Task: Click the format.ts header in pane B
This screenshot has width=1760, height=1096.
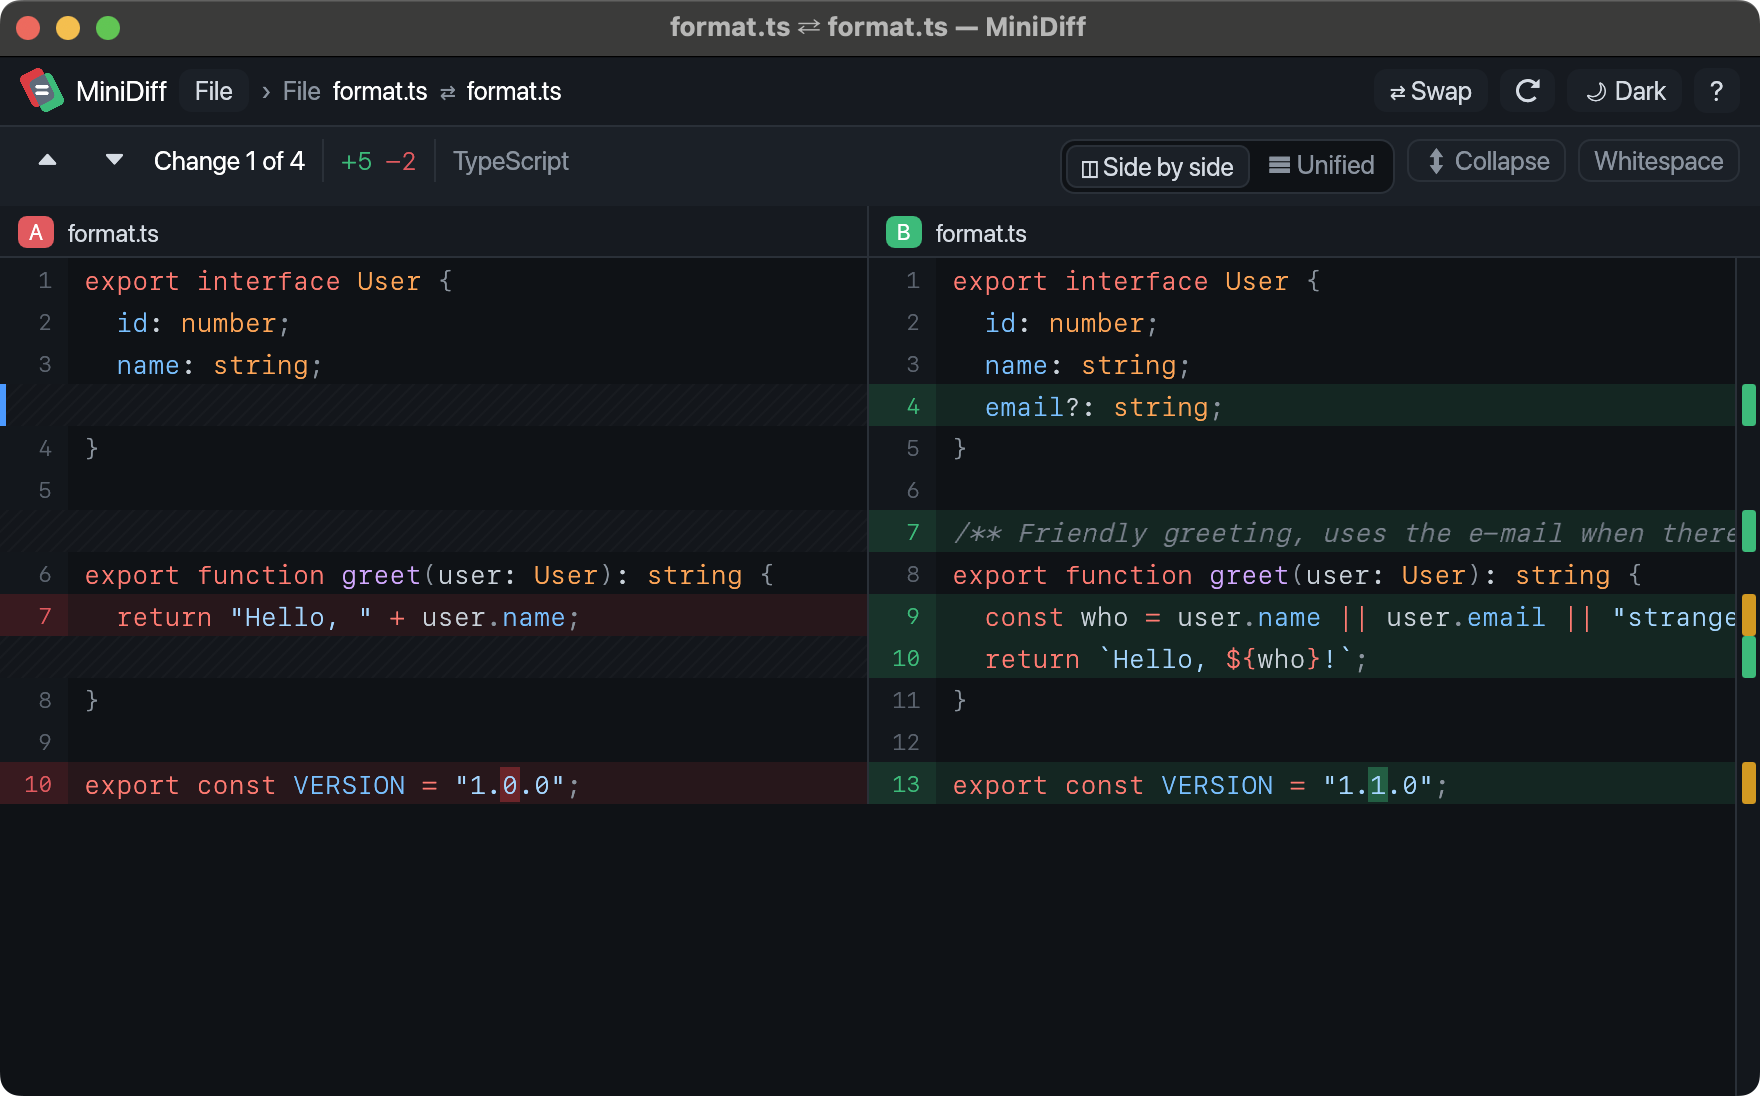Action: click(981, 234)
